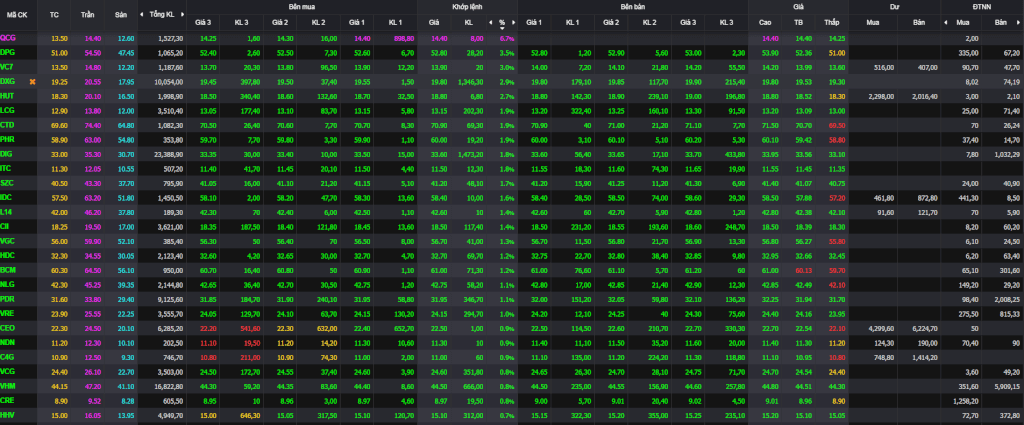Open the CTD ticker symbol
1024x425 pixels.
click(x=8, y=125)
